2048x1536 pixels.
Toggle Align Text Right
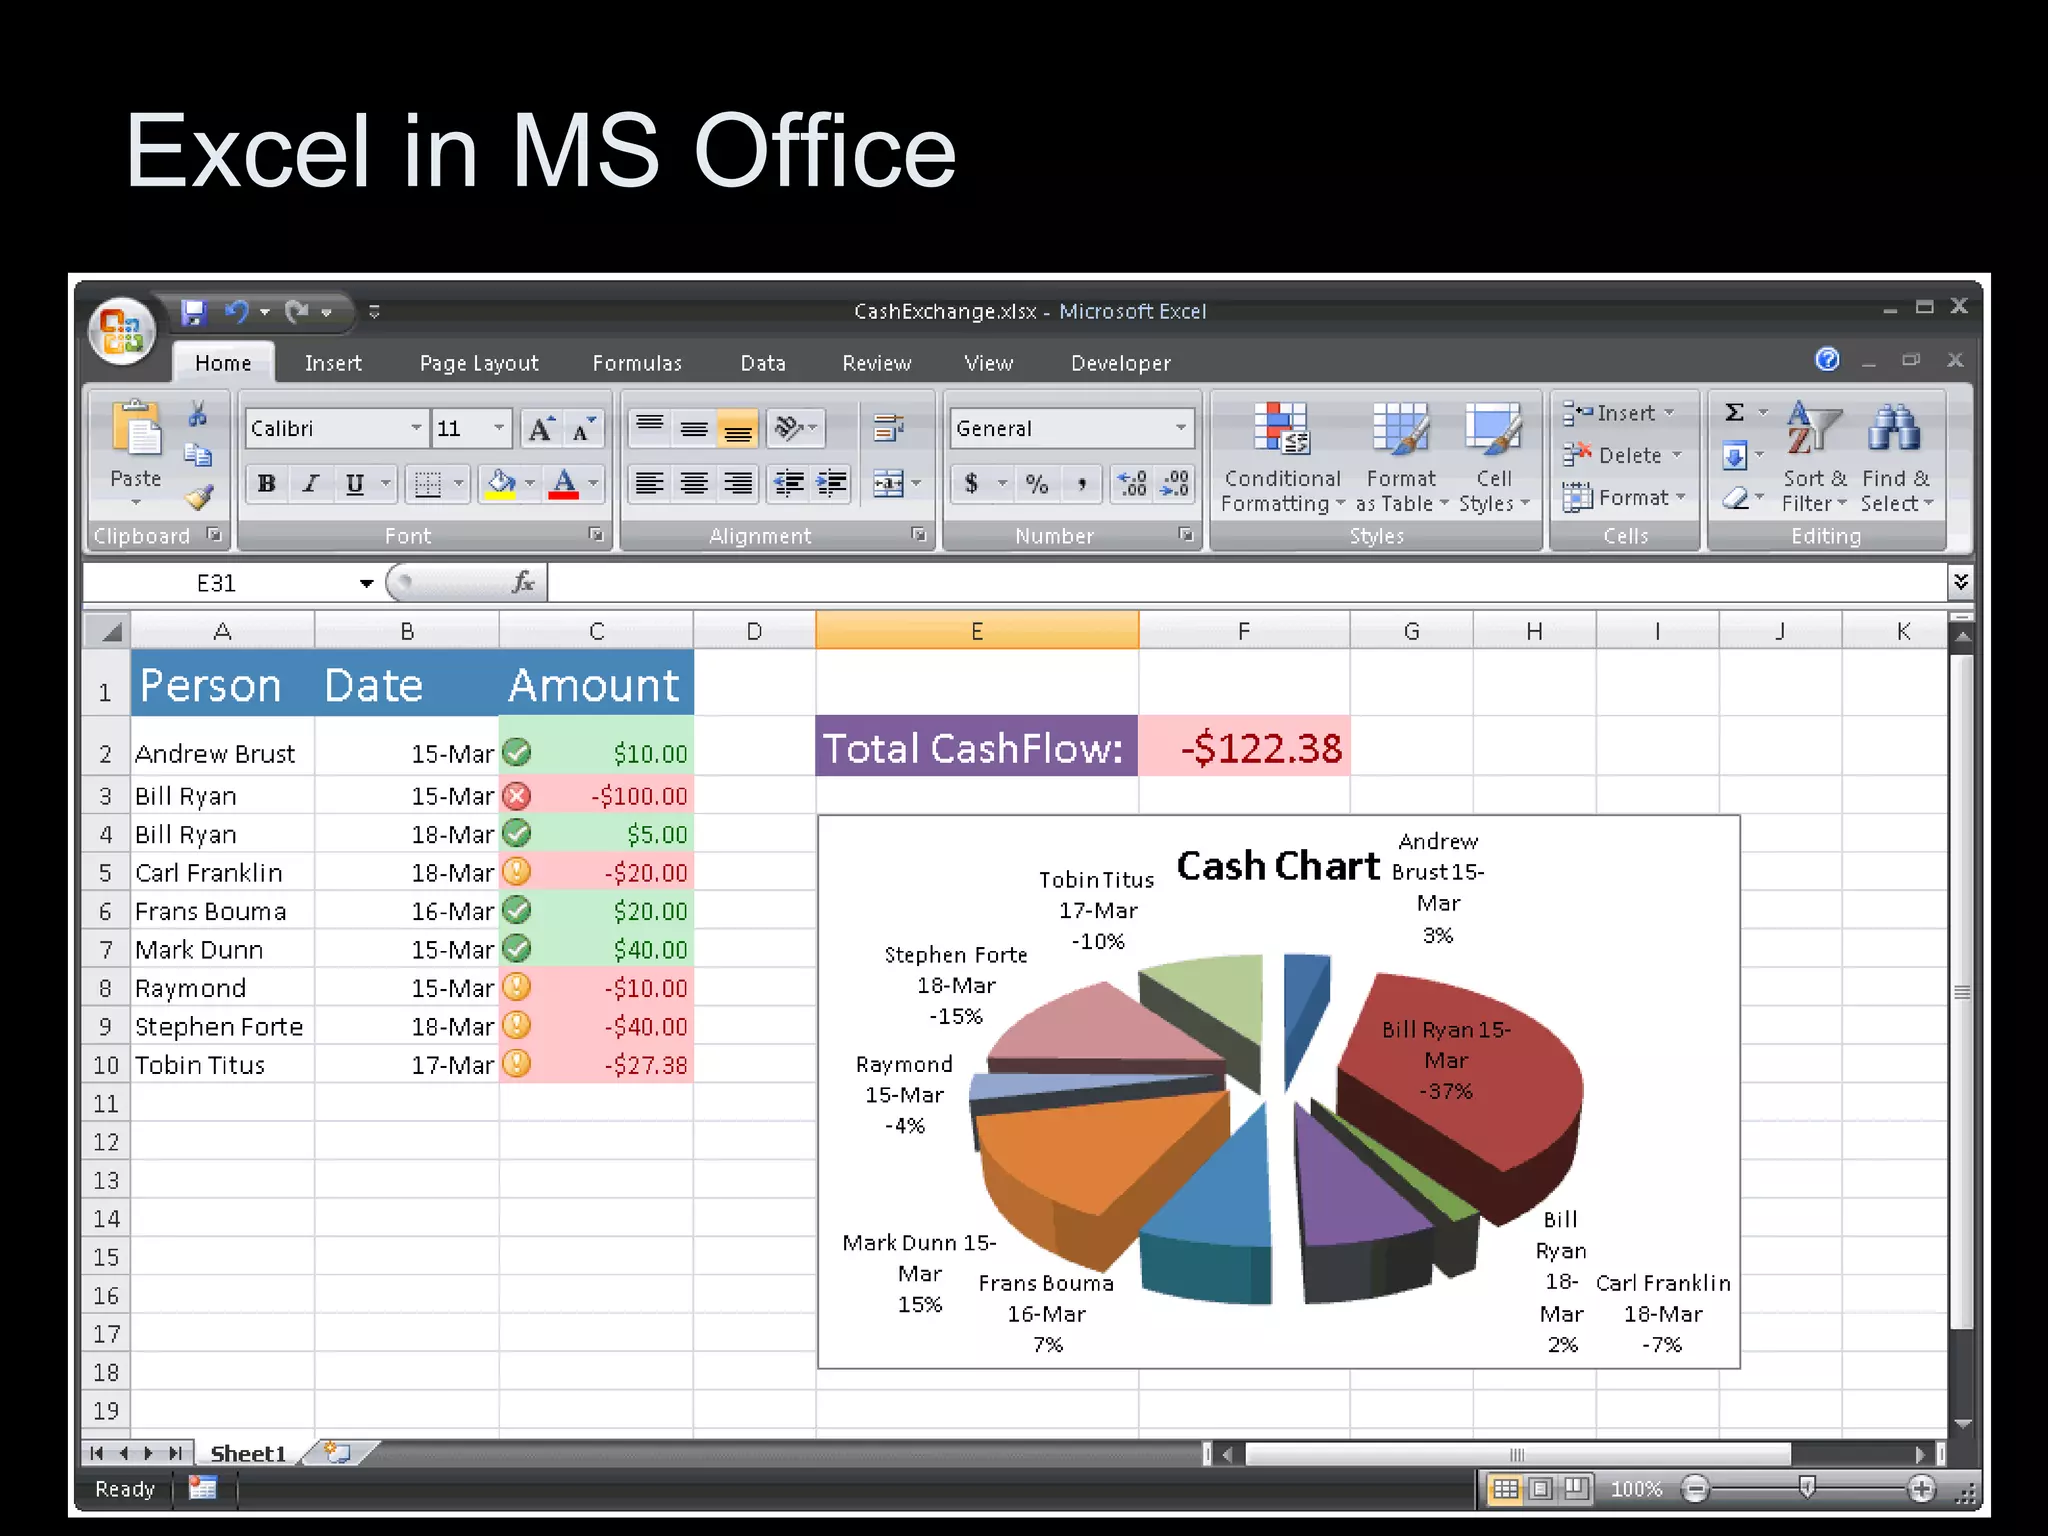click(x=738, y=485)
